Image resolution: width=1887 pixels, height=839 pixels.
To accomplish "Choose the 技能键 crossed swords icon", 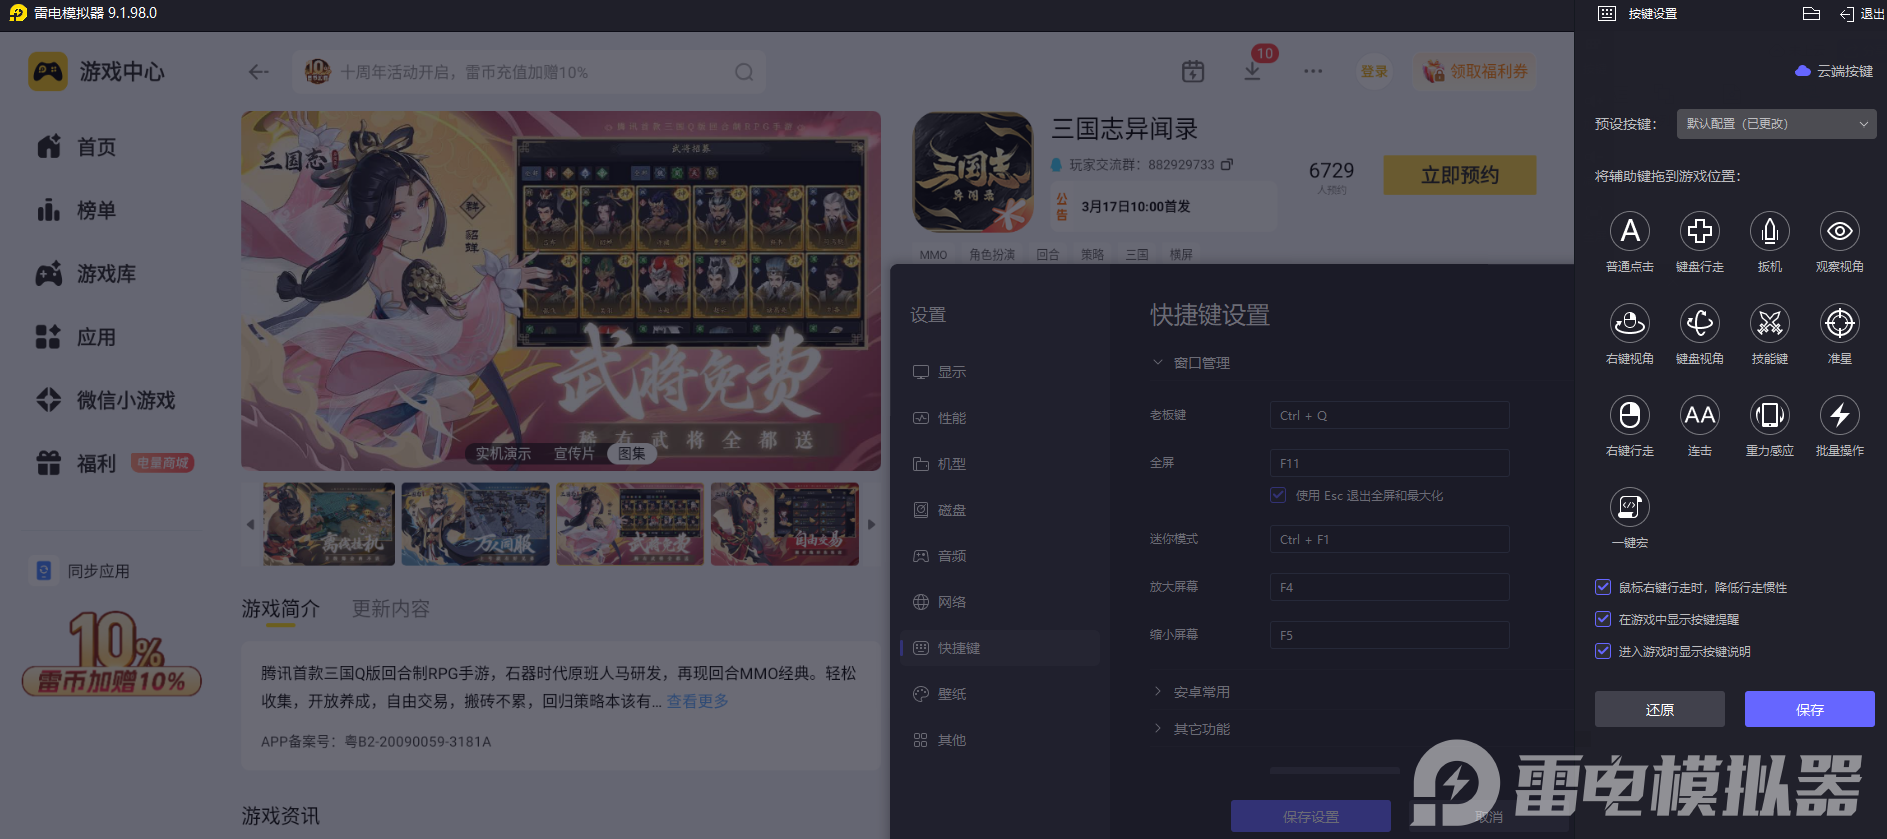I will click(1770, 323).
